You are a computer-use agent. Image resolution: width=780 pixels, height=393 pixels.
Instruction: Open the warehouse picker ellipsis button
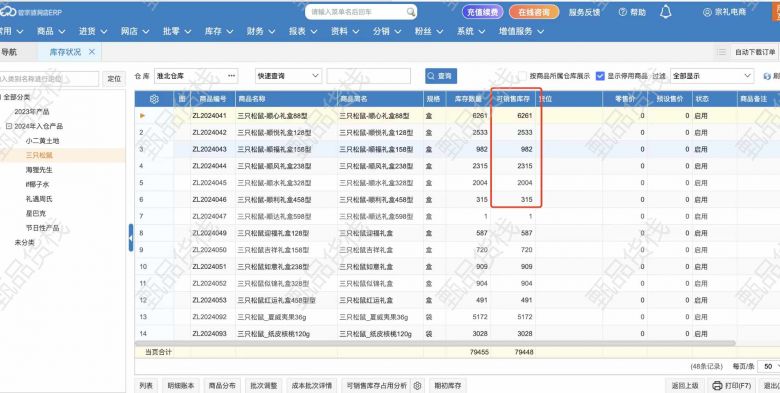pos(231,76)
